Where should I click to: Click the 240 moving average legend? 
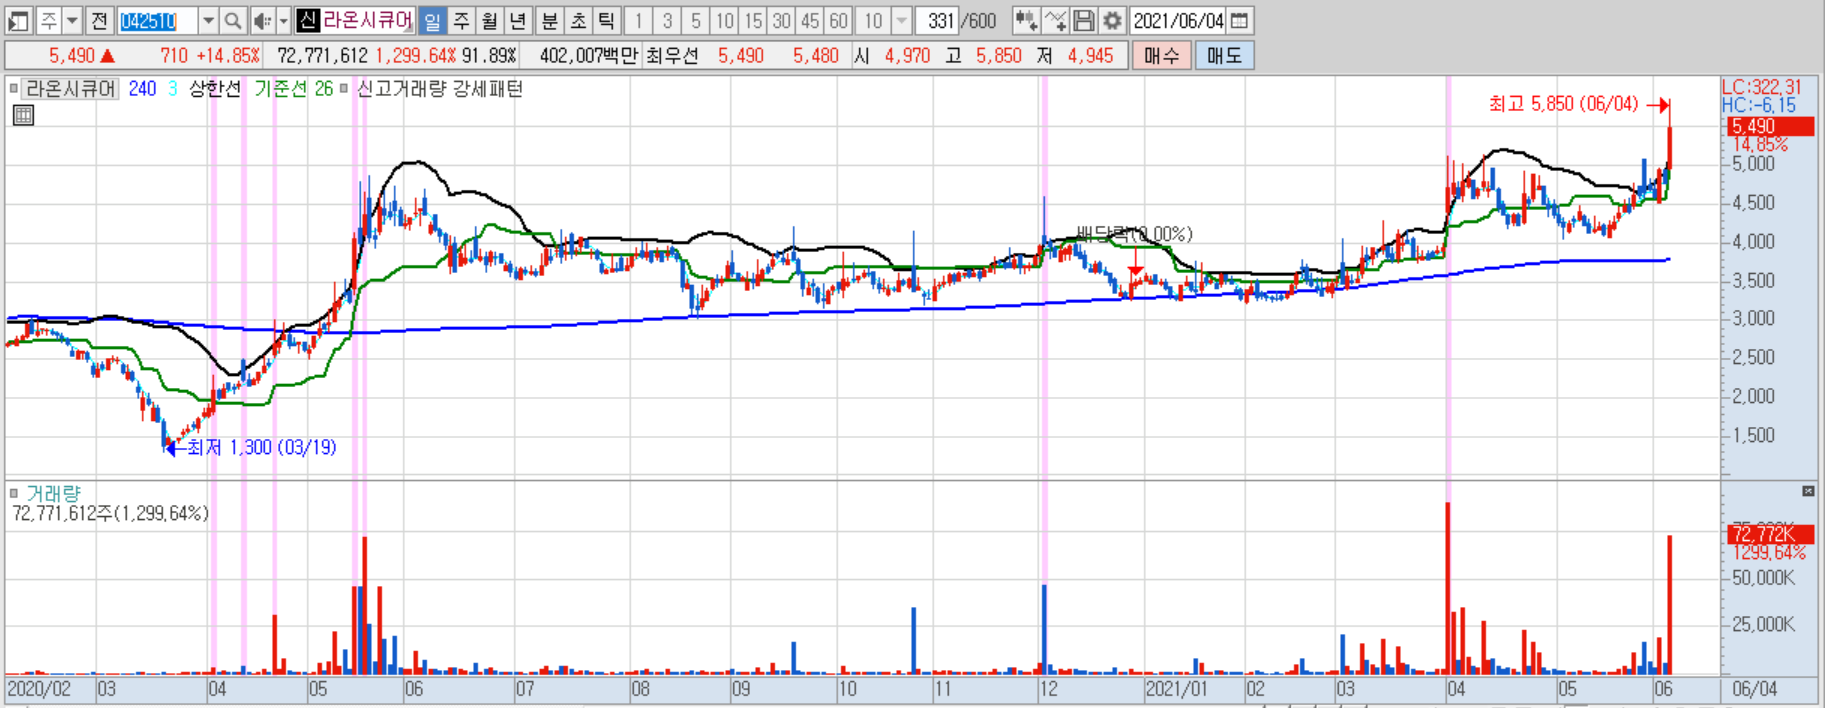point(142,89)
